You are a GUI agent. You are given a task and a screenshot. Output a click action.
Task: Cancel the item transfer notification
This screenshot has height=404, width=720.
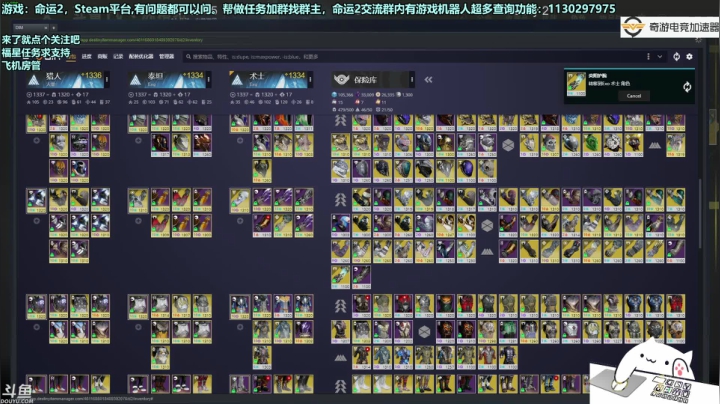point(634,95)
